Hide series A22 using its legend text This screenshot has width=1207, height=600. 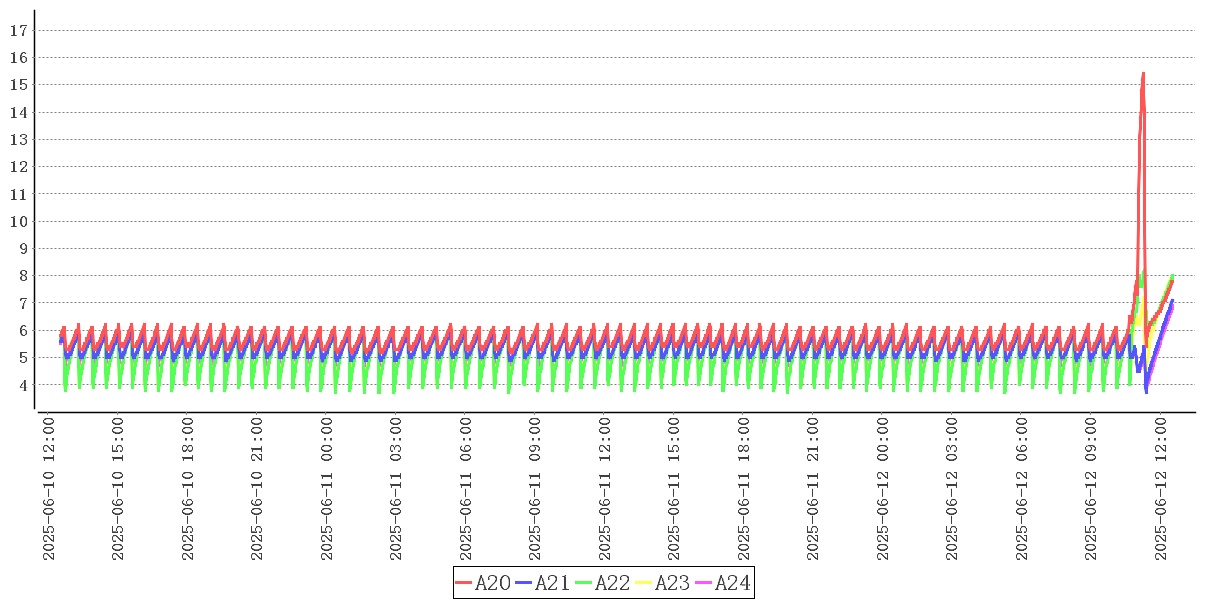click(613, 583)
